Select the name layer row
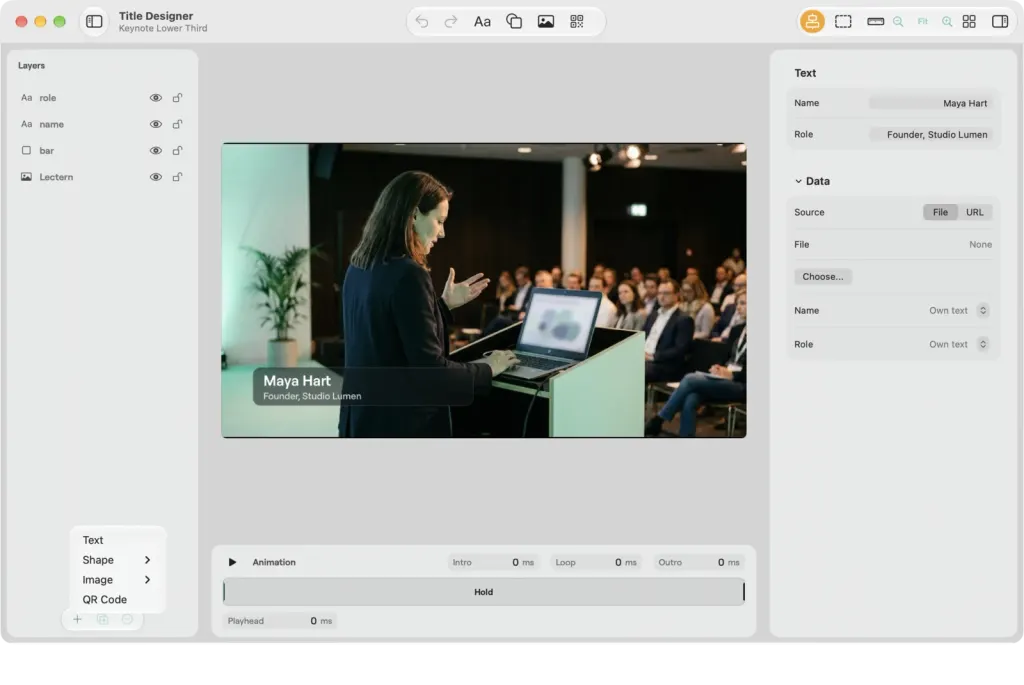Image resolution: width=1024 pixels, height=685 pixels. (x=102, y=124)
